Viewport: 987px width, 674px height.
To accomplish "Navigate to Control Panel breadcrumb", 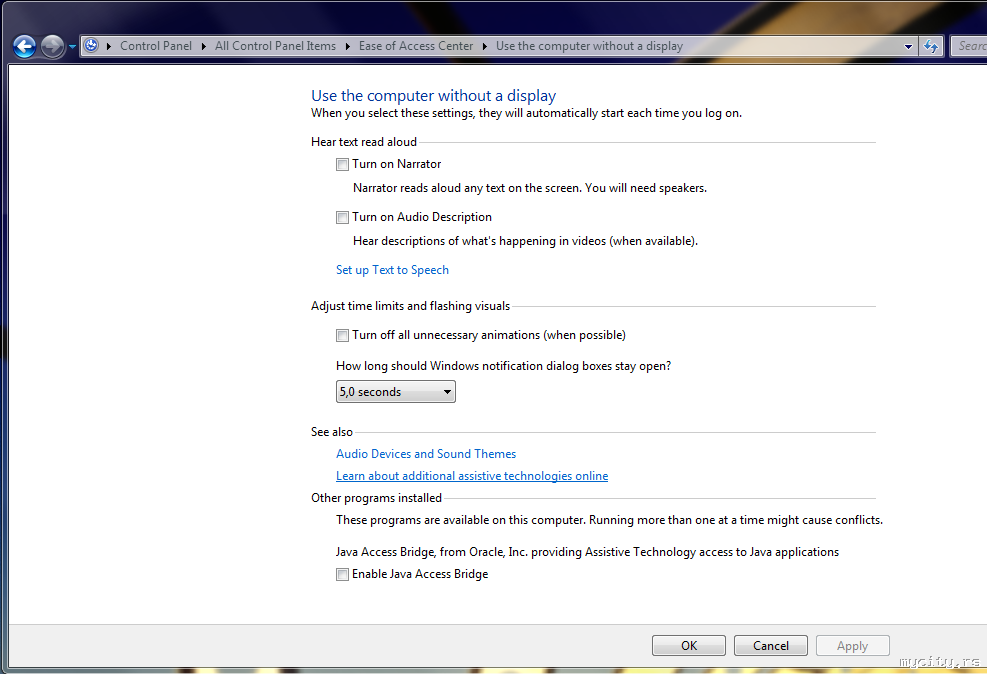I will coord(156,46).
